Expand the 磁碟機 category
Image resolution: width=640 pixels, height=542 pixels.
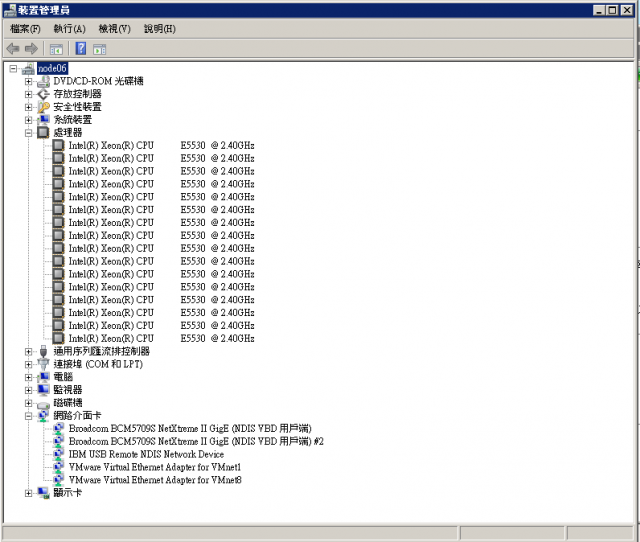pos(28,403)
